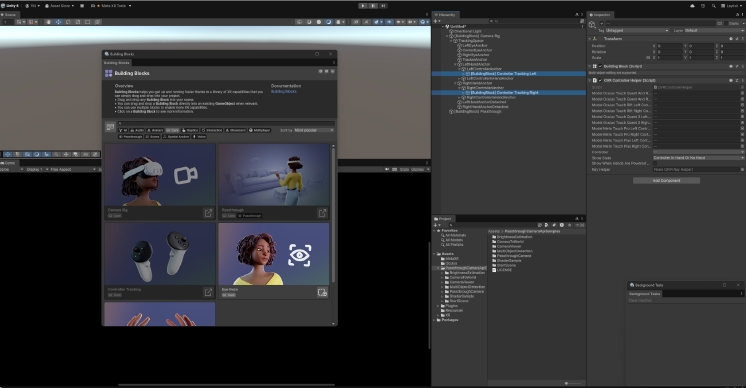Toggle the GameObject active checkbox in Inspector
Viewport: 746px width, 388px height.
click(601, 23)
